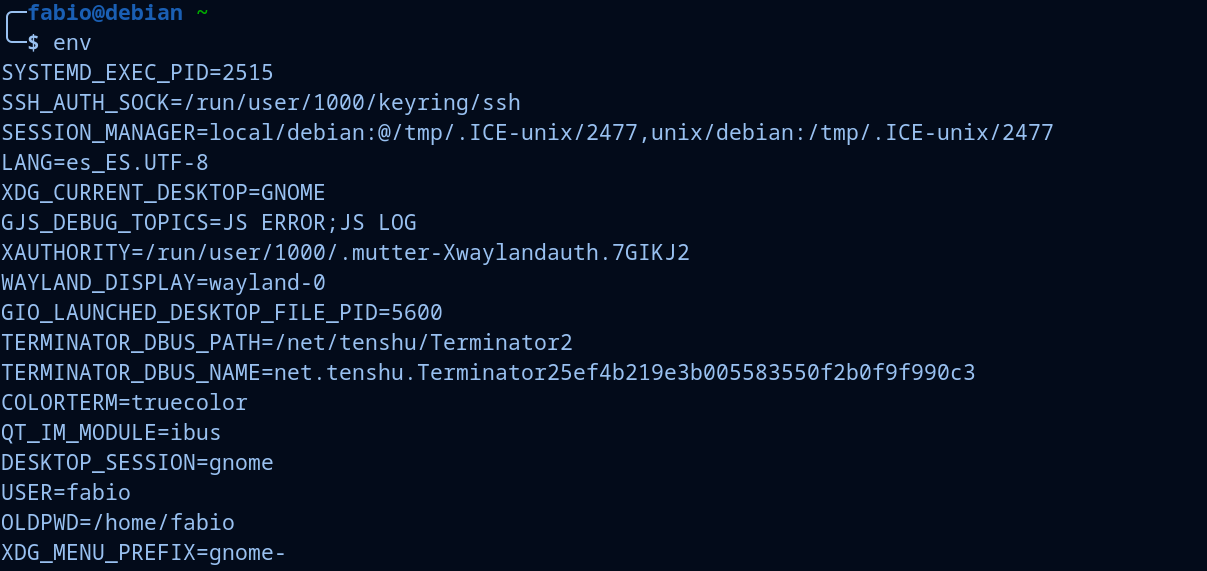Click the OLDPWD=/home/fabio line
Screen dimensions: 1207x571
(x=118, y=523)
